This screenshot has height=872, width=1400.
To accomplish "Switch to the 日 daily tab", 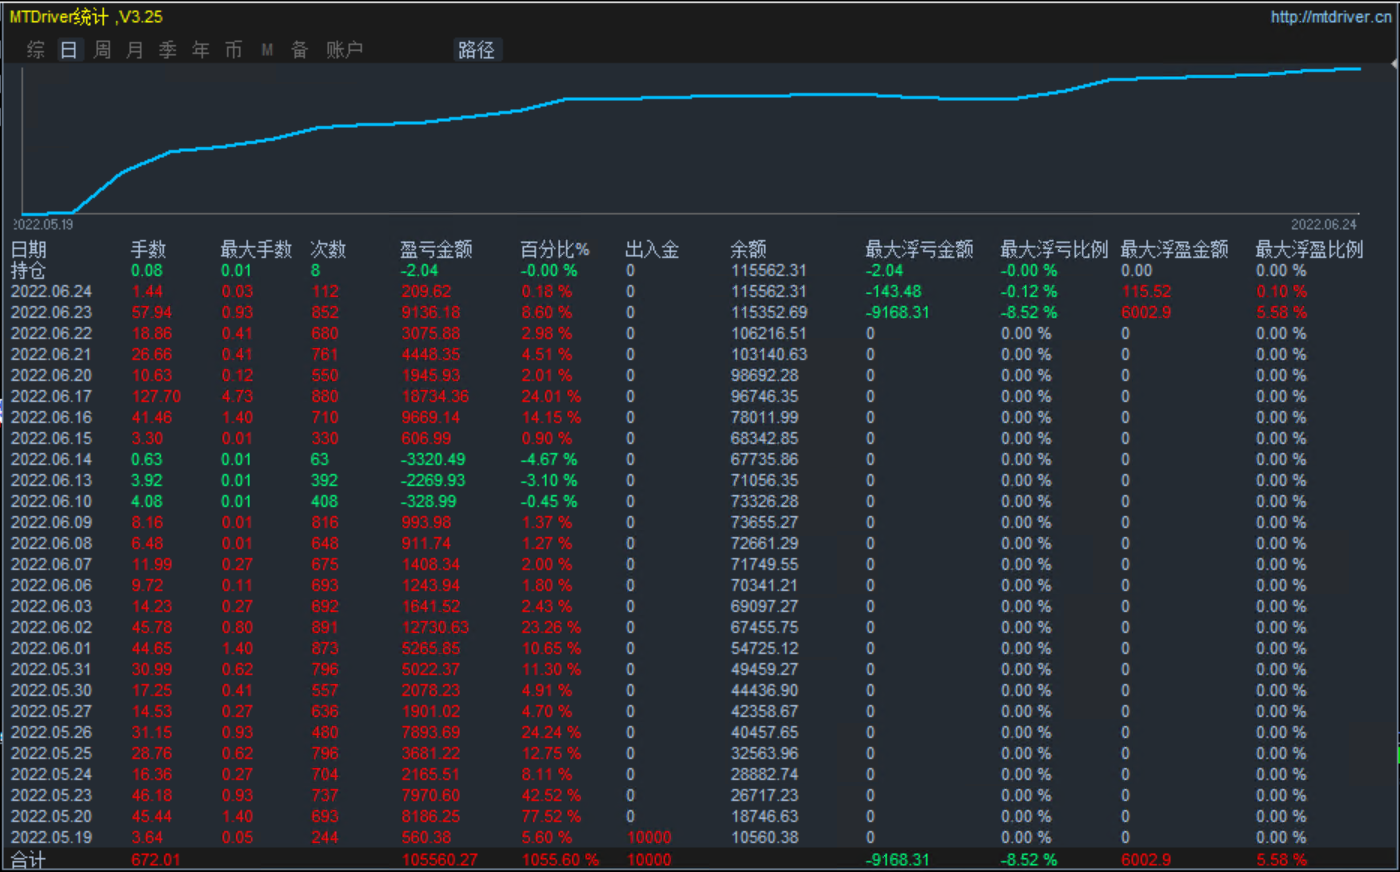I will (68, 50).
